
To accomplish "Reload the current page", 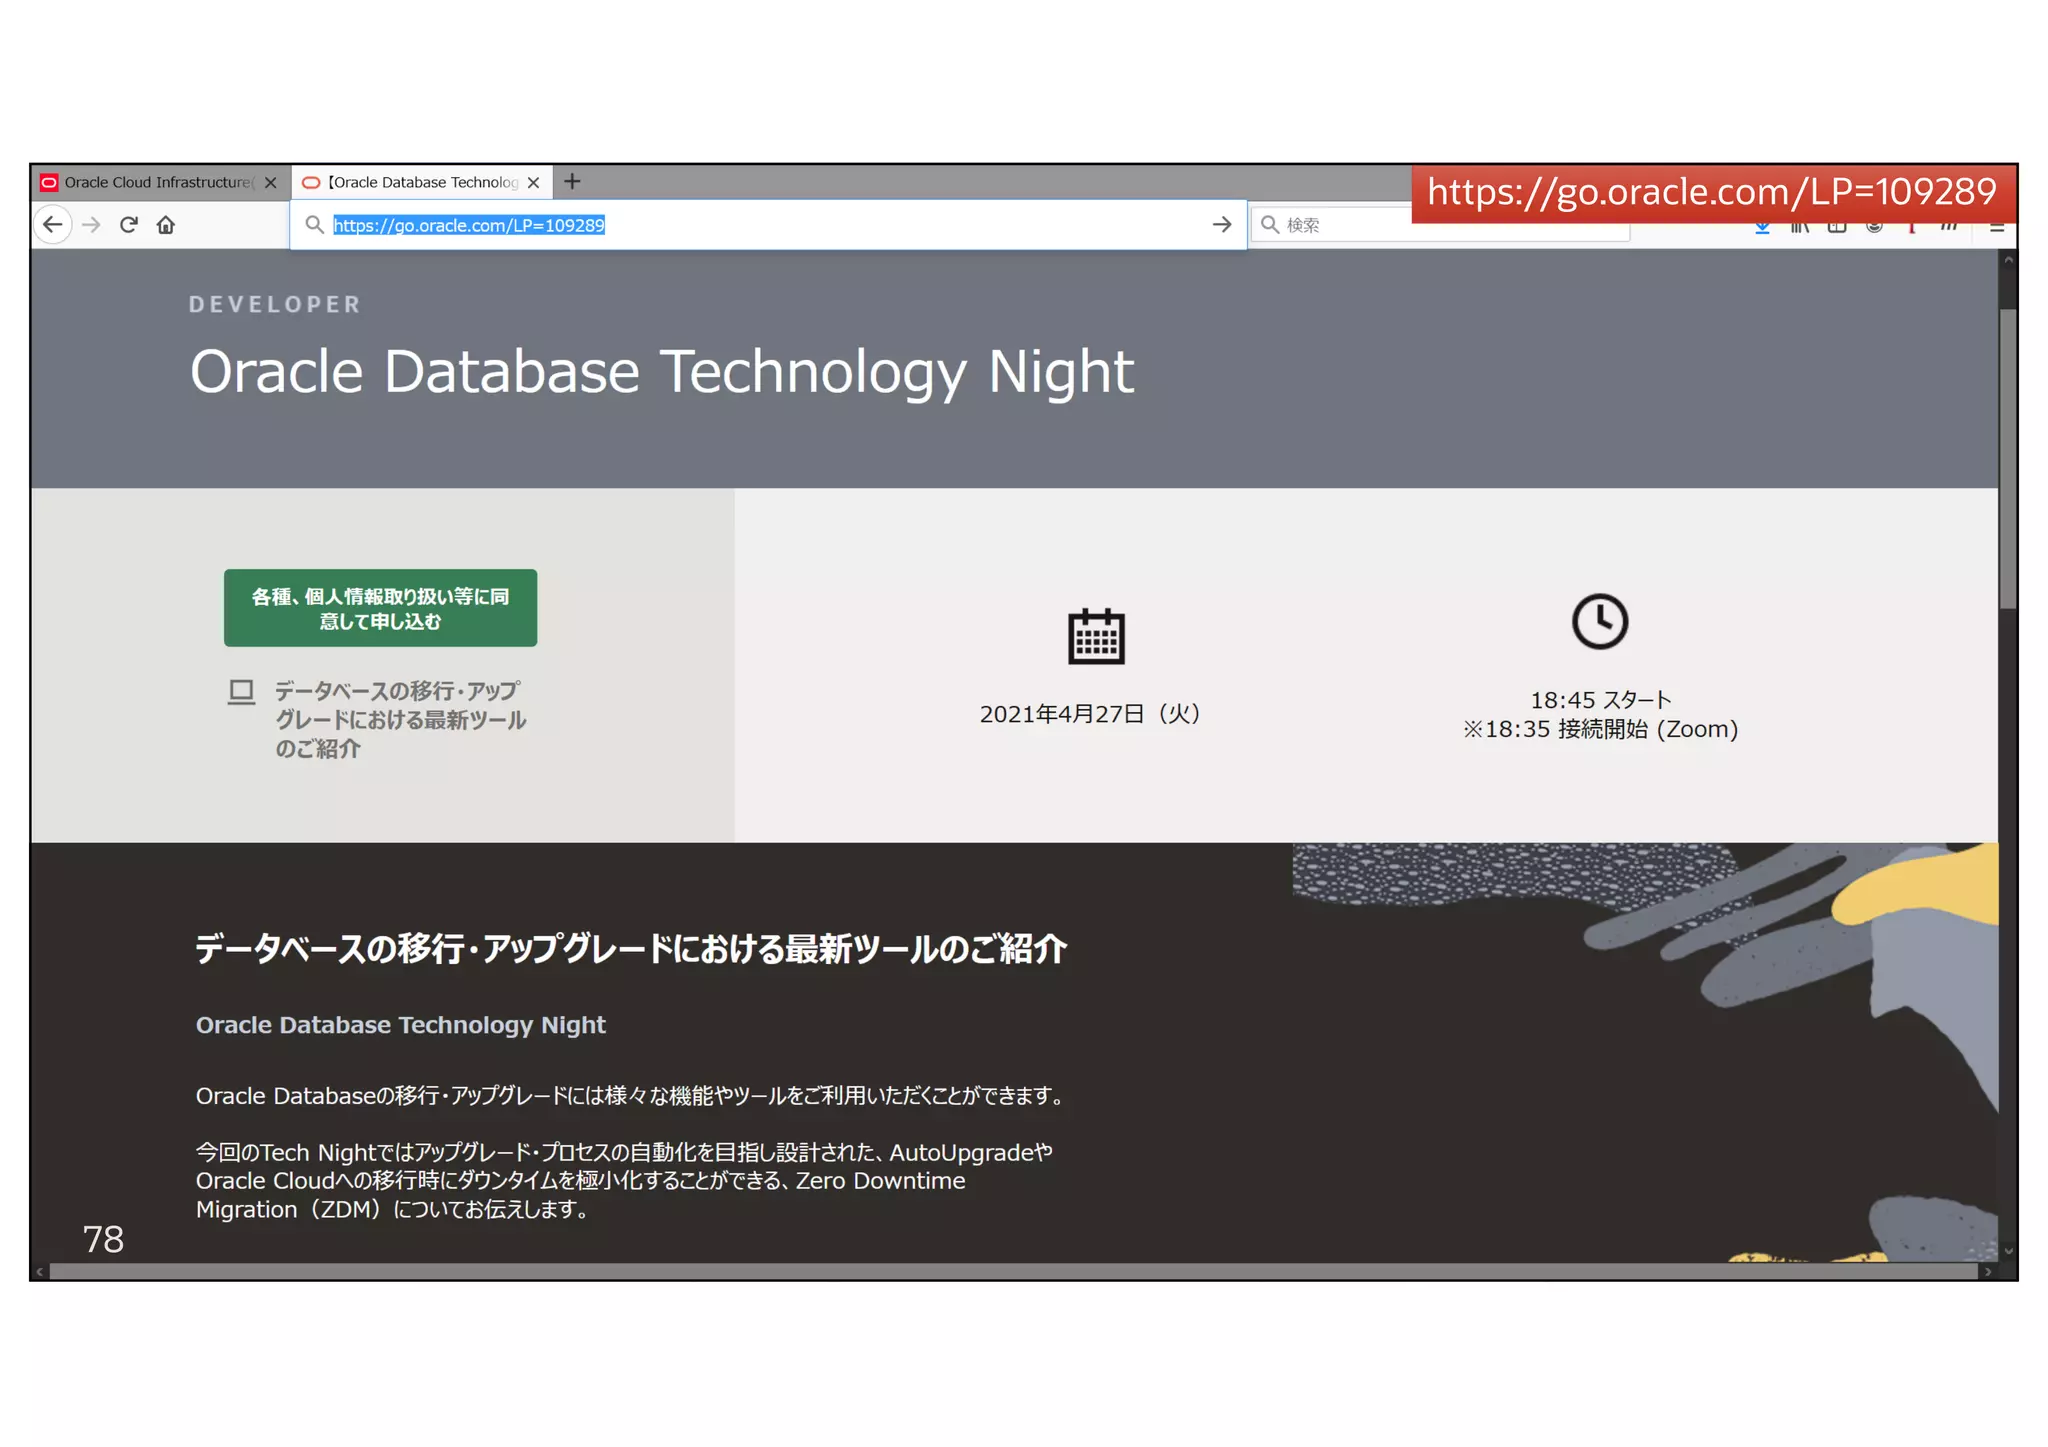I will click(x=129, y=225).
